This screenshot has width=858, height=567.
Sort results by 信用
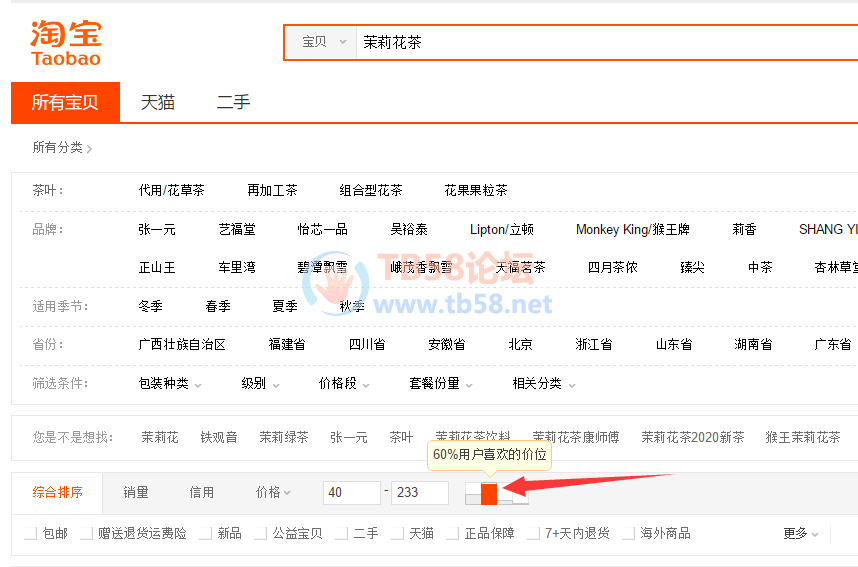pos(201,493)
